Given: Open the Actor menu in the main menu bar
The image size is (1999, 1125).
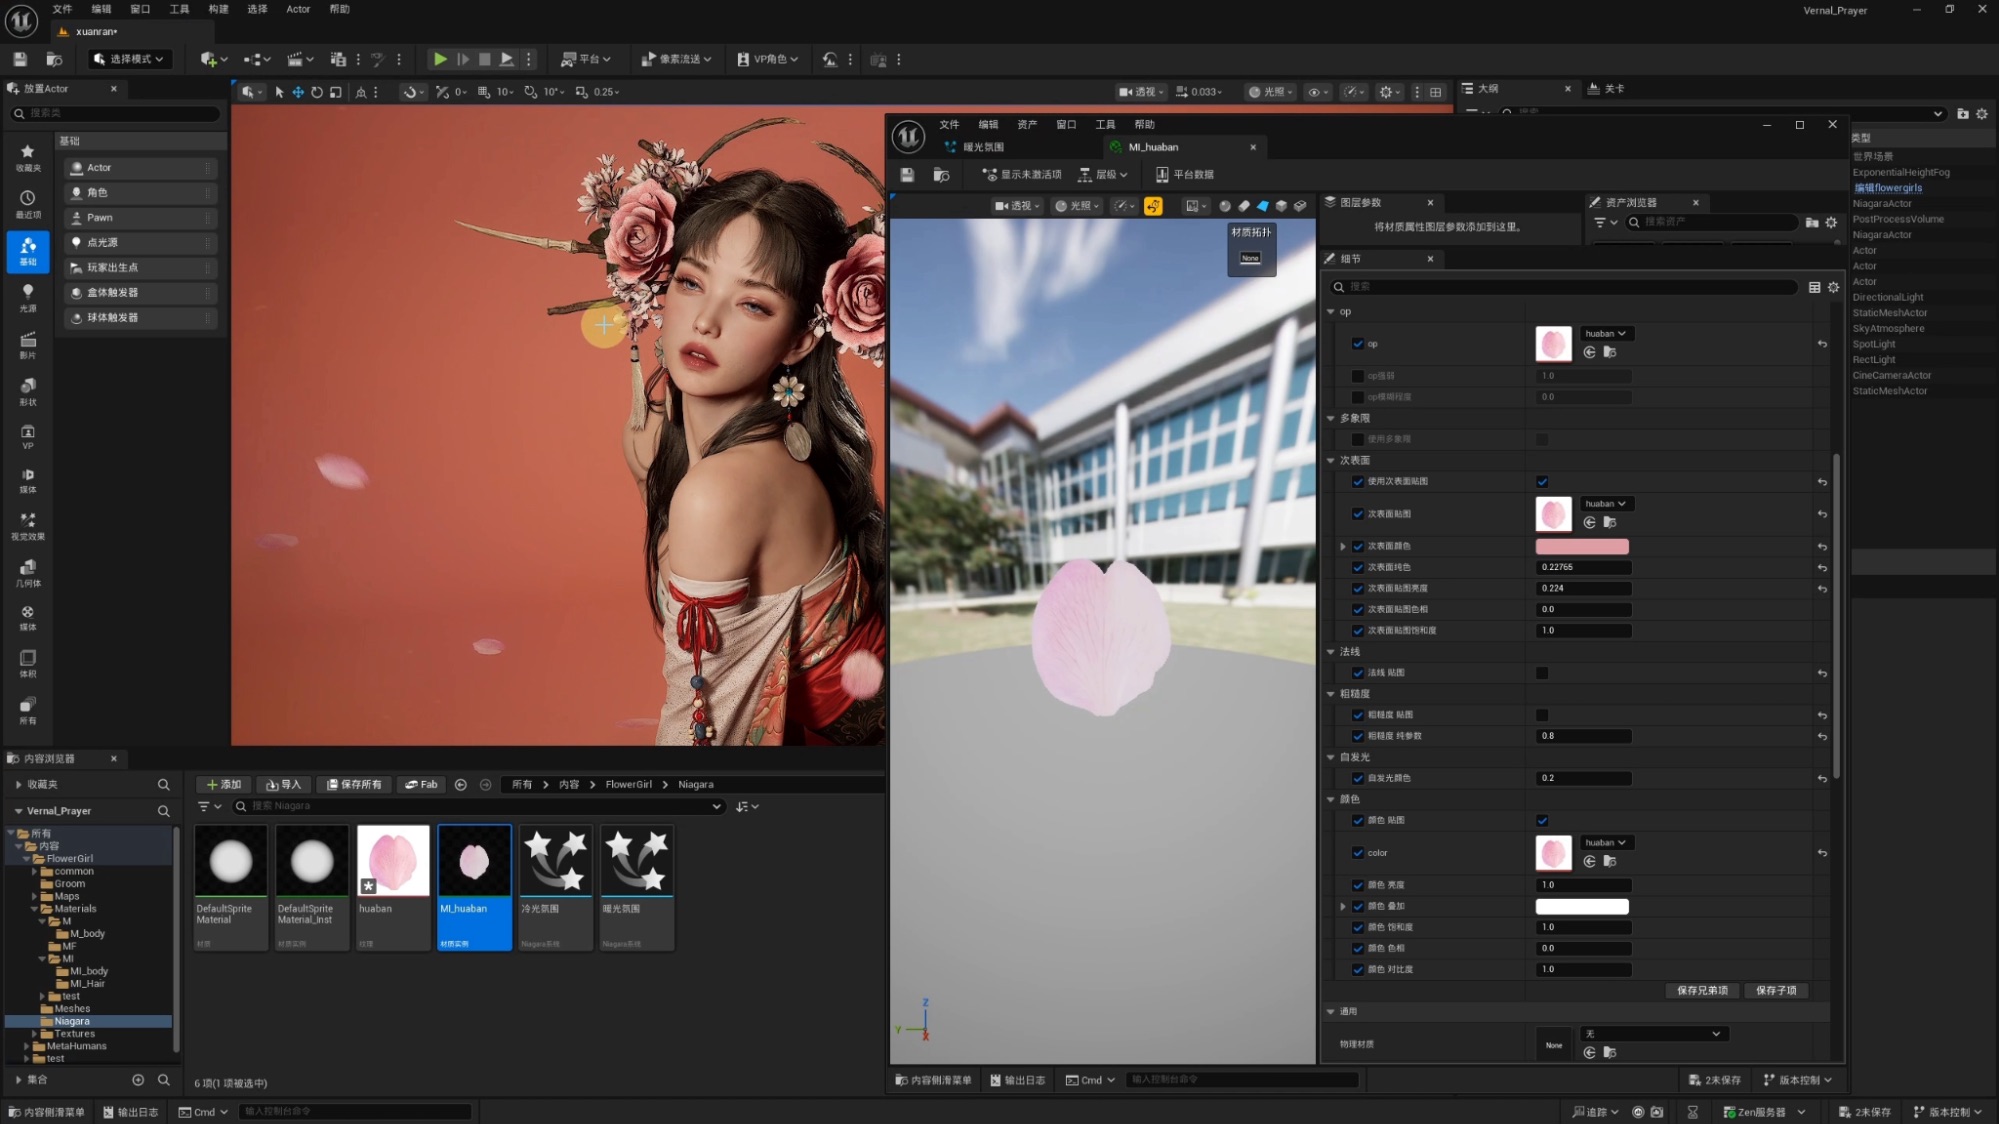Looking at the screenshot, I should [x=298, y=9].
